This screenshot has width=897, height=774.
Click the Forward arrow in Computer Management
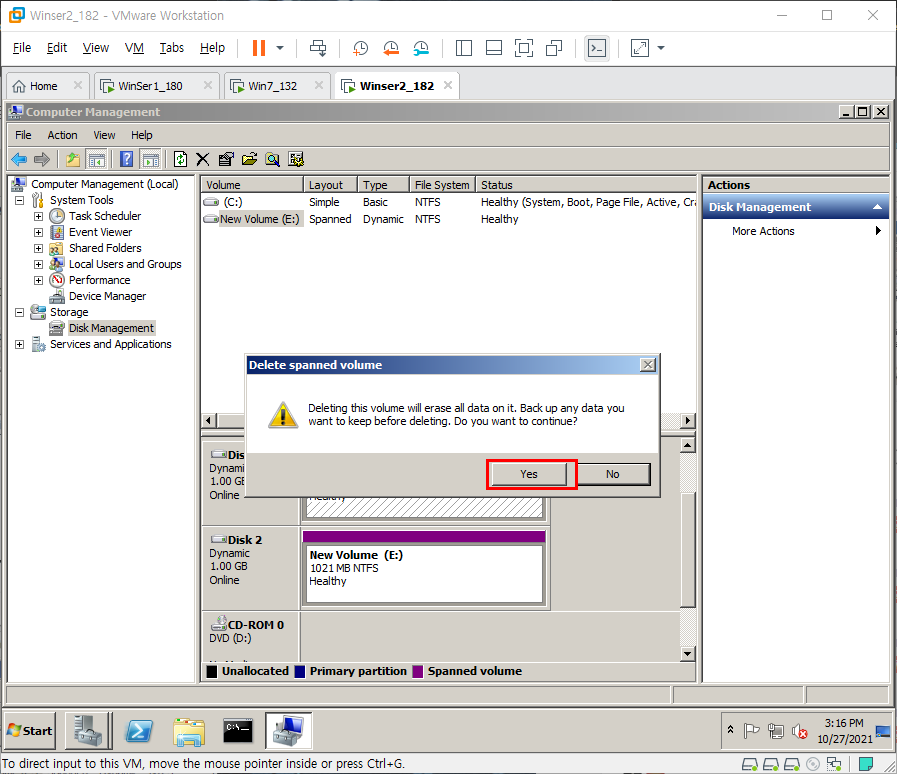(42, 159)
